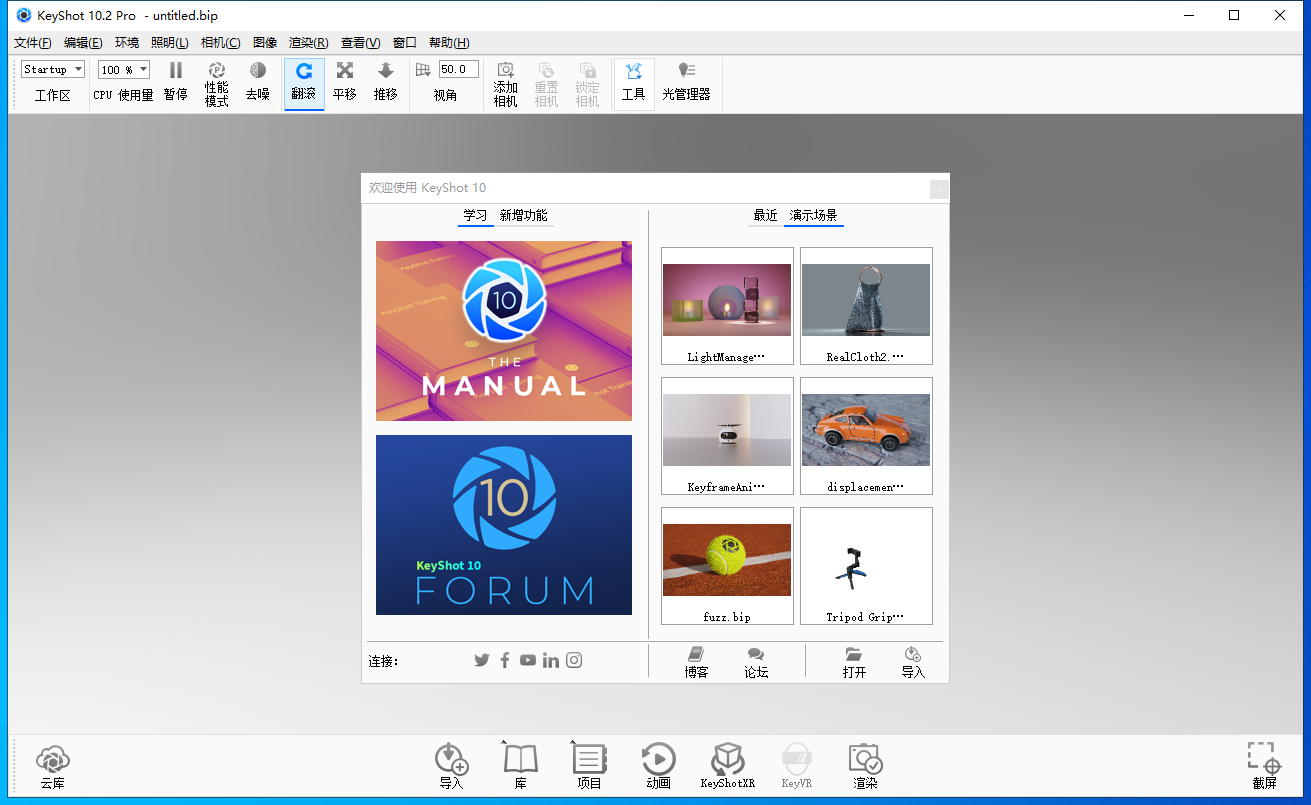The image size is (1311, 805).
Task: Open the 渲染(R) menu
Action: [309, 43]
